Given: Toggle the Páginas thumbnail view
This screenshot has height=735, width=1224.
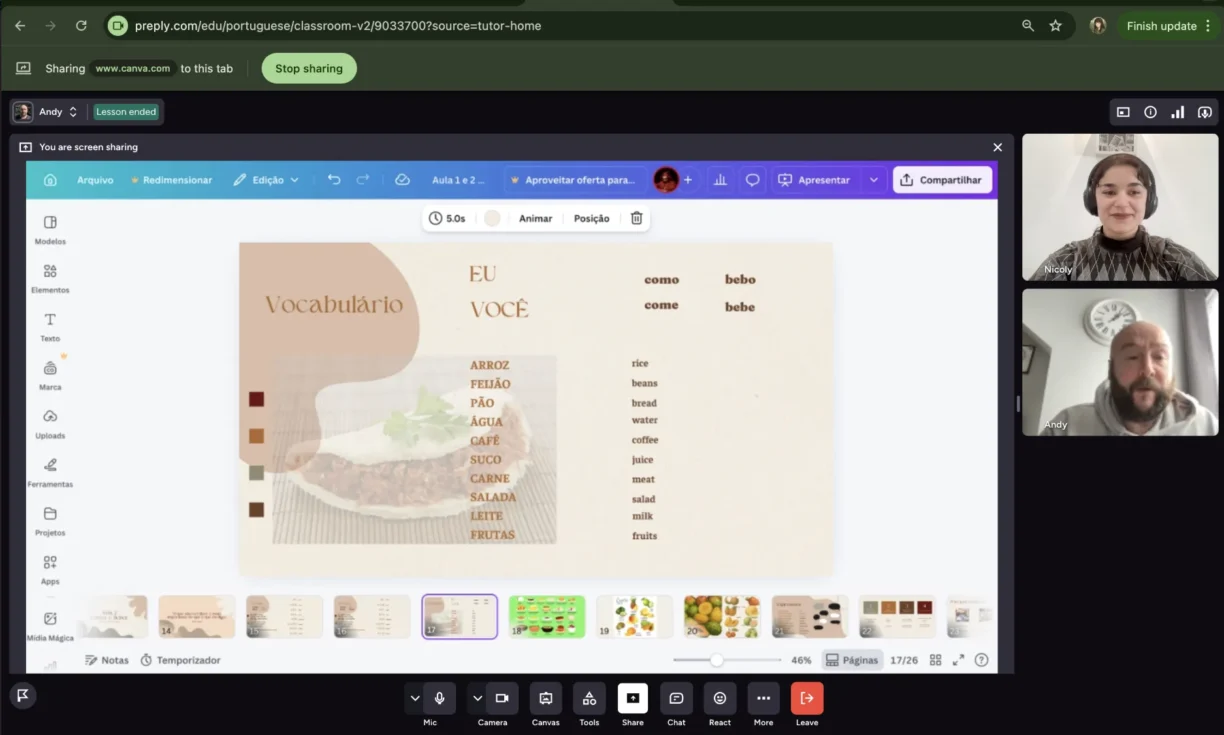Looking at the screenshot, I should (852, 660).
